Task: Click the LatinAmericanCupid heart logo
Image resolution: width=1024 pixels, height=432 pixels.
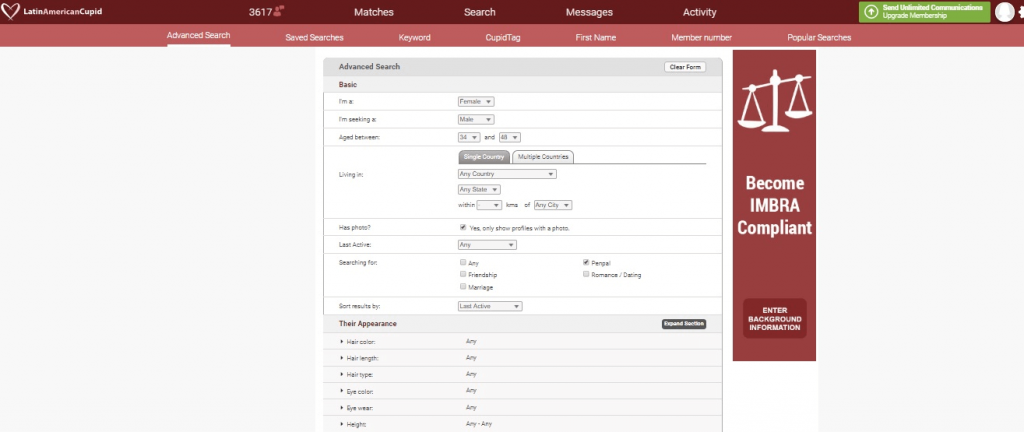Action: pos(12,12)
